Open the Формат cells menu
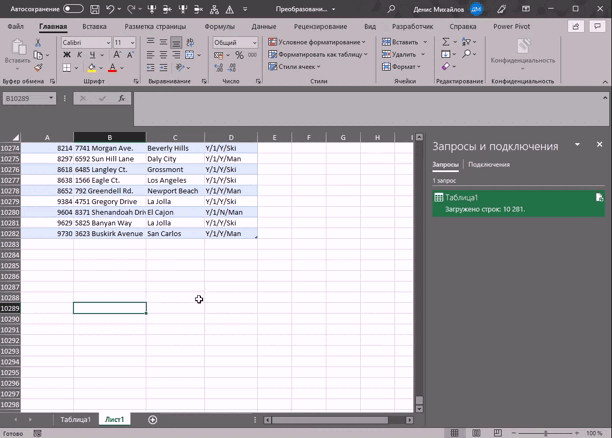Image resolution: width=612 pixels, height=438 pixels. [x=399, y=67]
